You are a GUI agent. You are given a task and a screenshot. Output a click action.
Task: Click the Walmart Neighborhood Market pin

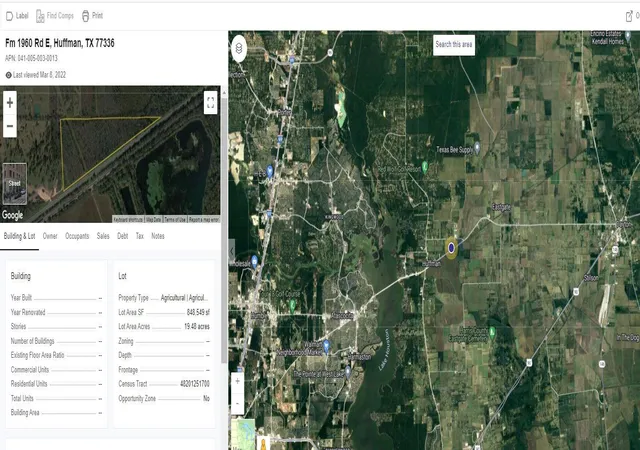pos(326,346)
